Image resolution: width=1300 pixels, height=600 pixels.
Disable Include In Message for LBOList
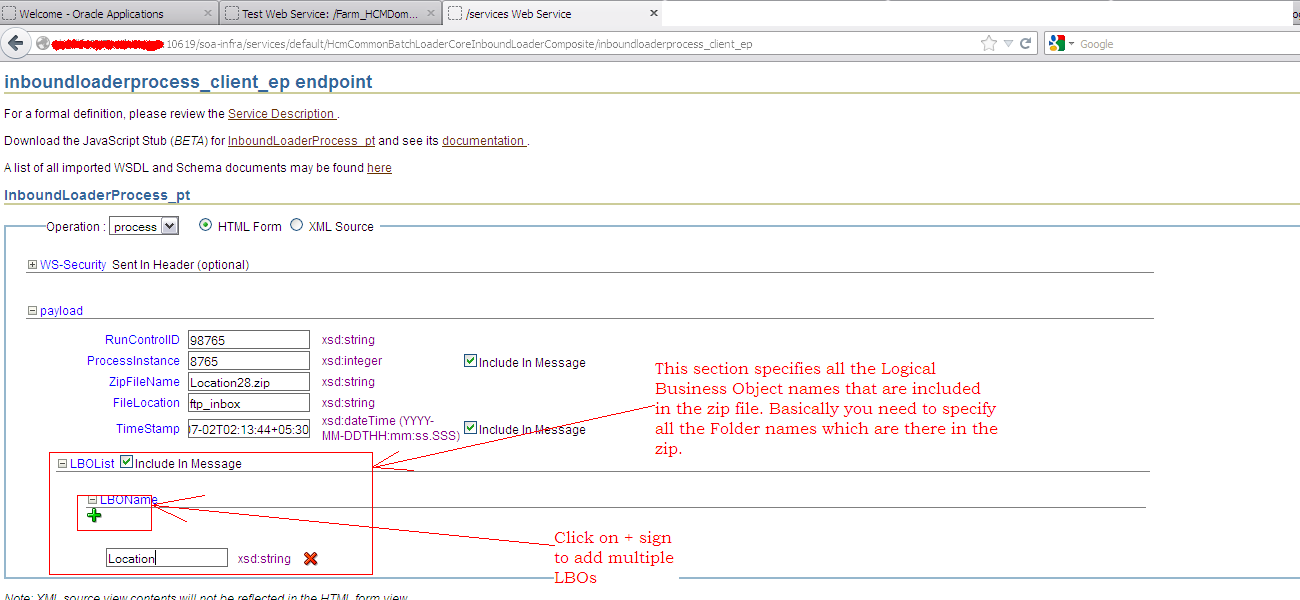click(126, 461)
